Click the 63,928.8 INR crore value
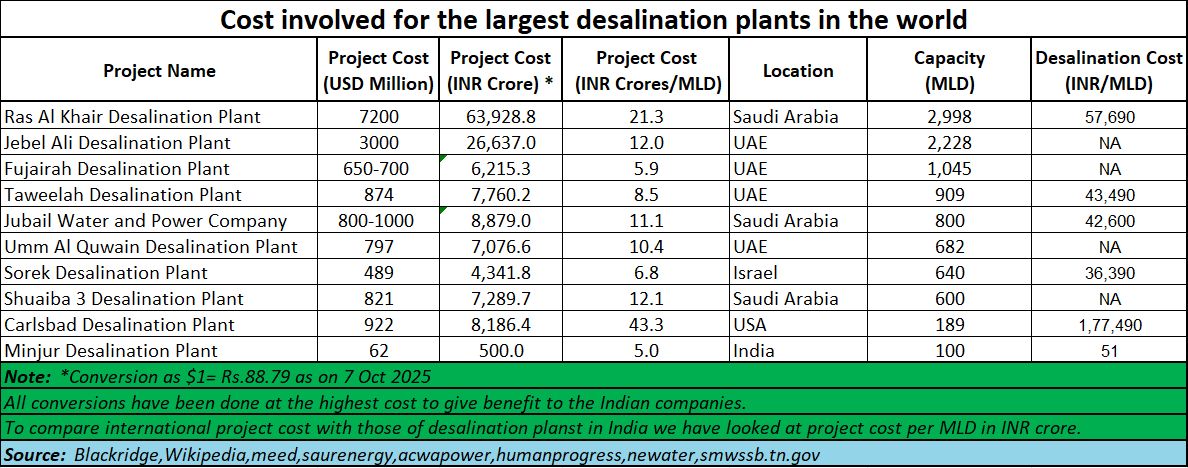 pyautogui.click(x=502, y=117)
